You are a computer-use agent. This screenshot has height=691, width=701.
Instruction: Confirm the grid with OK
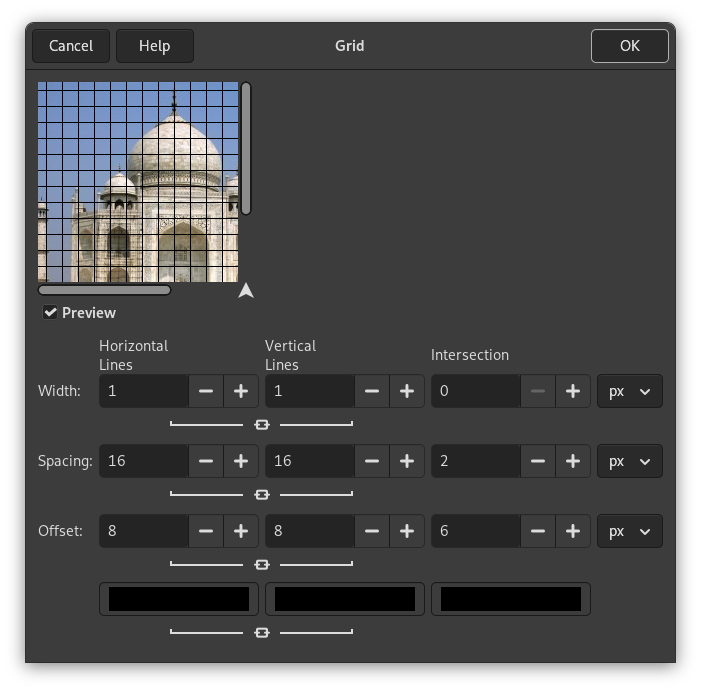pos(629,46)
